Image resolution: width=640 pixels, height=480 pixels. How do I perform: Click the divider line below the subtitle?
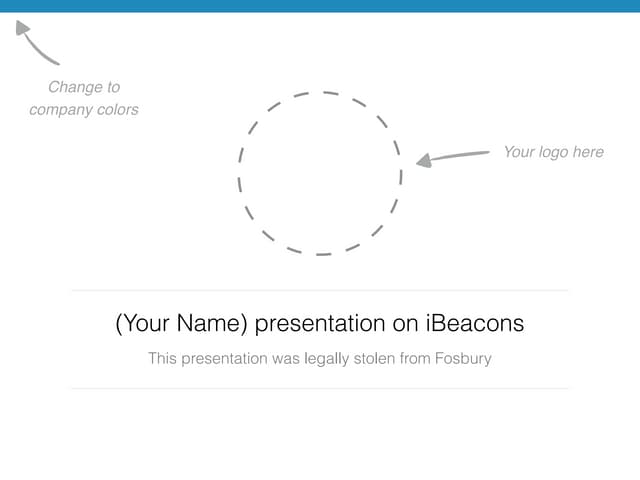pos(320,388)
